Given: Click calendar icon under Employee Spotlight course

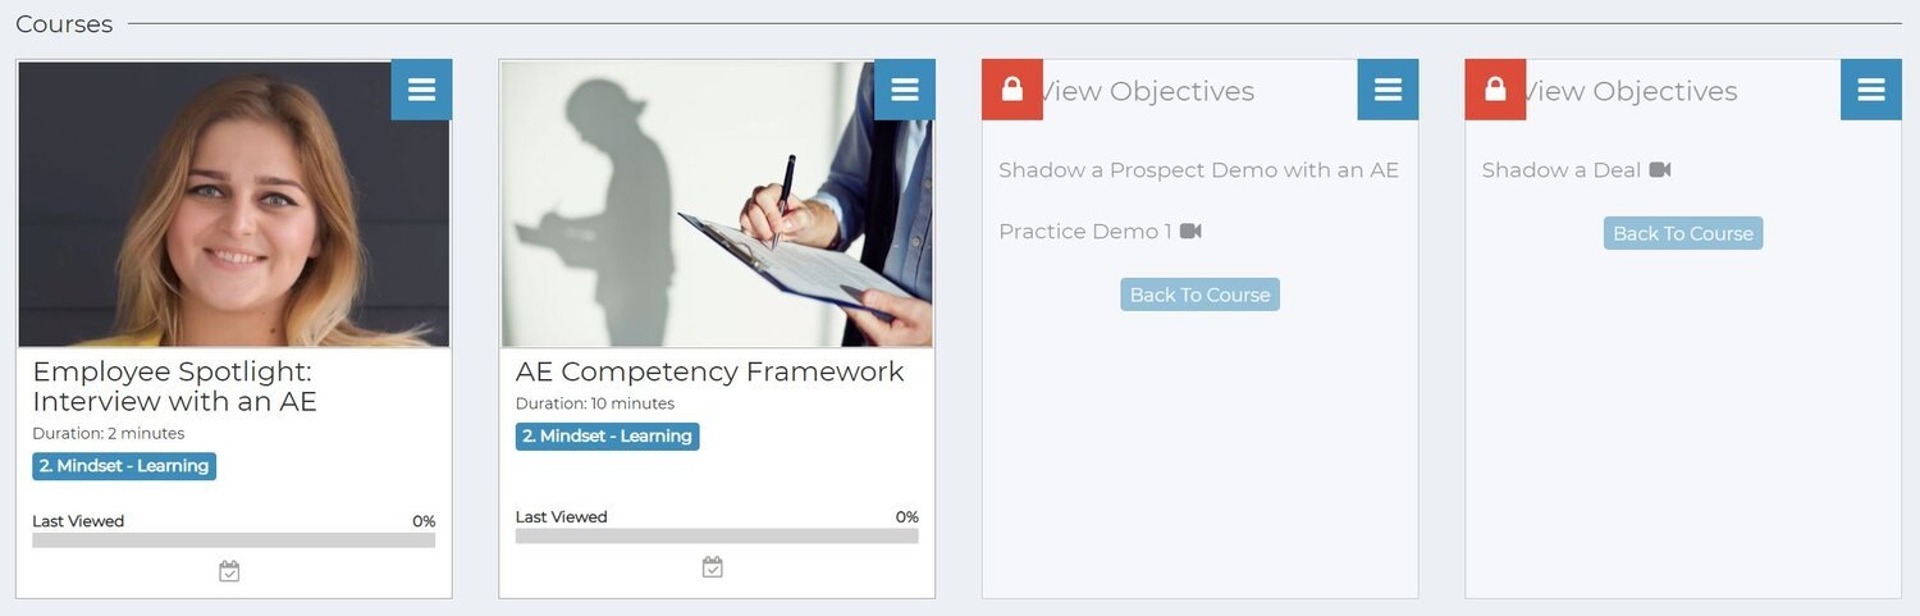Looking at the screenshot, I should pyautogui.click(x=229, y=571).
